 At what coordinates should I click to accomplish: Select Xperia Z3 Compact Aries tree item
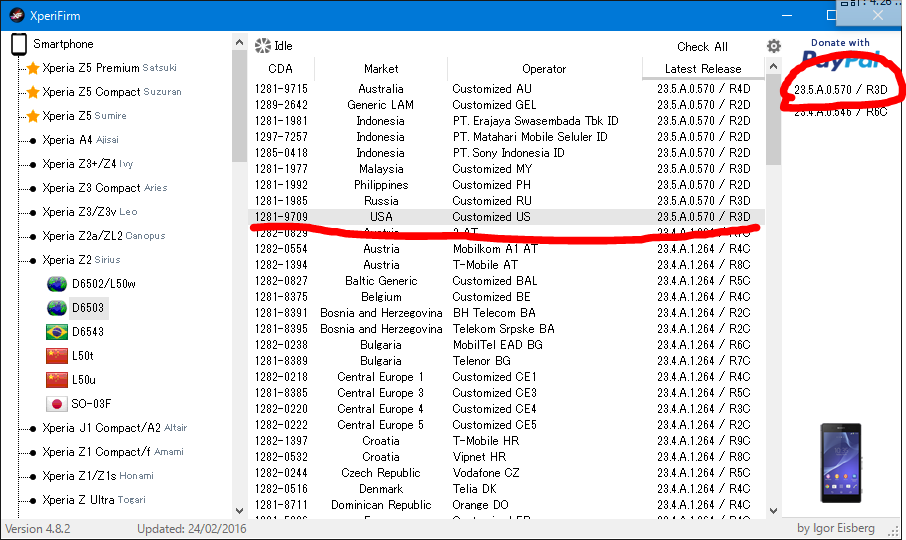[105, 188]
